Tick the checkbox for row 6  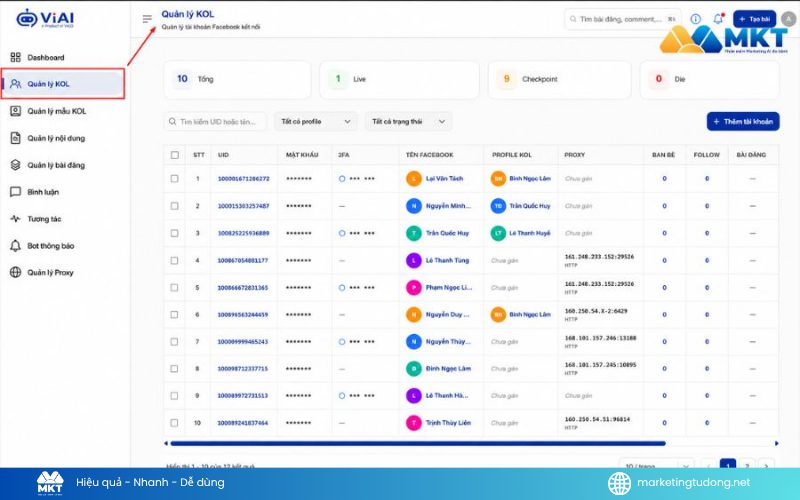tap(174, 314)
